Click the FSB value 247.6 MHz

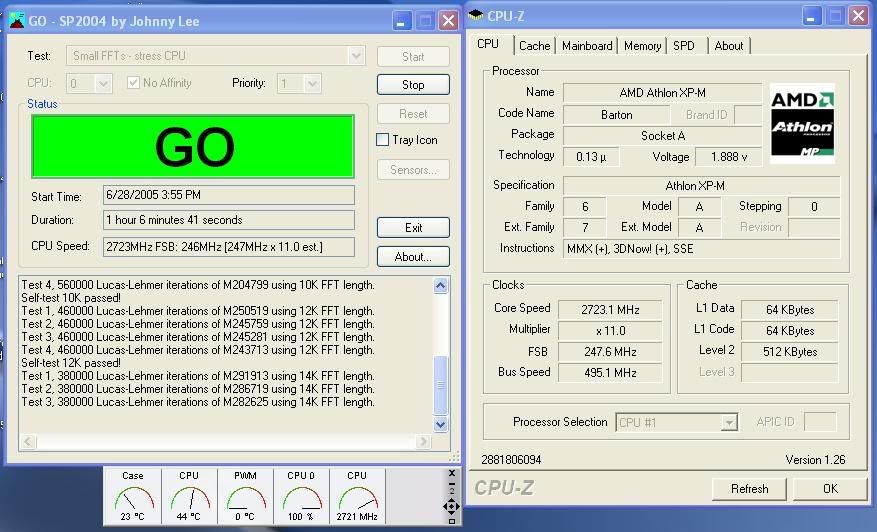point(610,352)
